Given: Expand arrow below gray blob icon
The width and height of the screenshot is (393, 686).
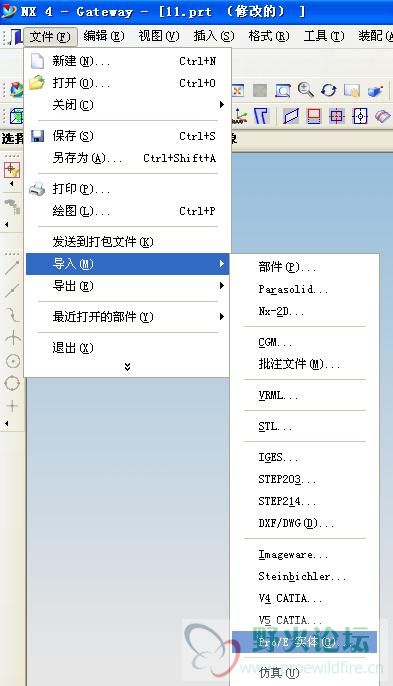Looking at the screenshot, I should tap(7, 224).
